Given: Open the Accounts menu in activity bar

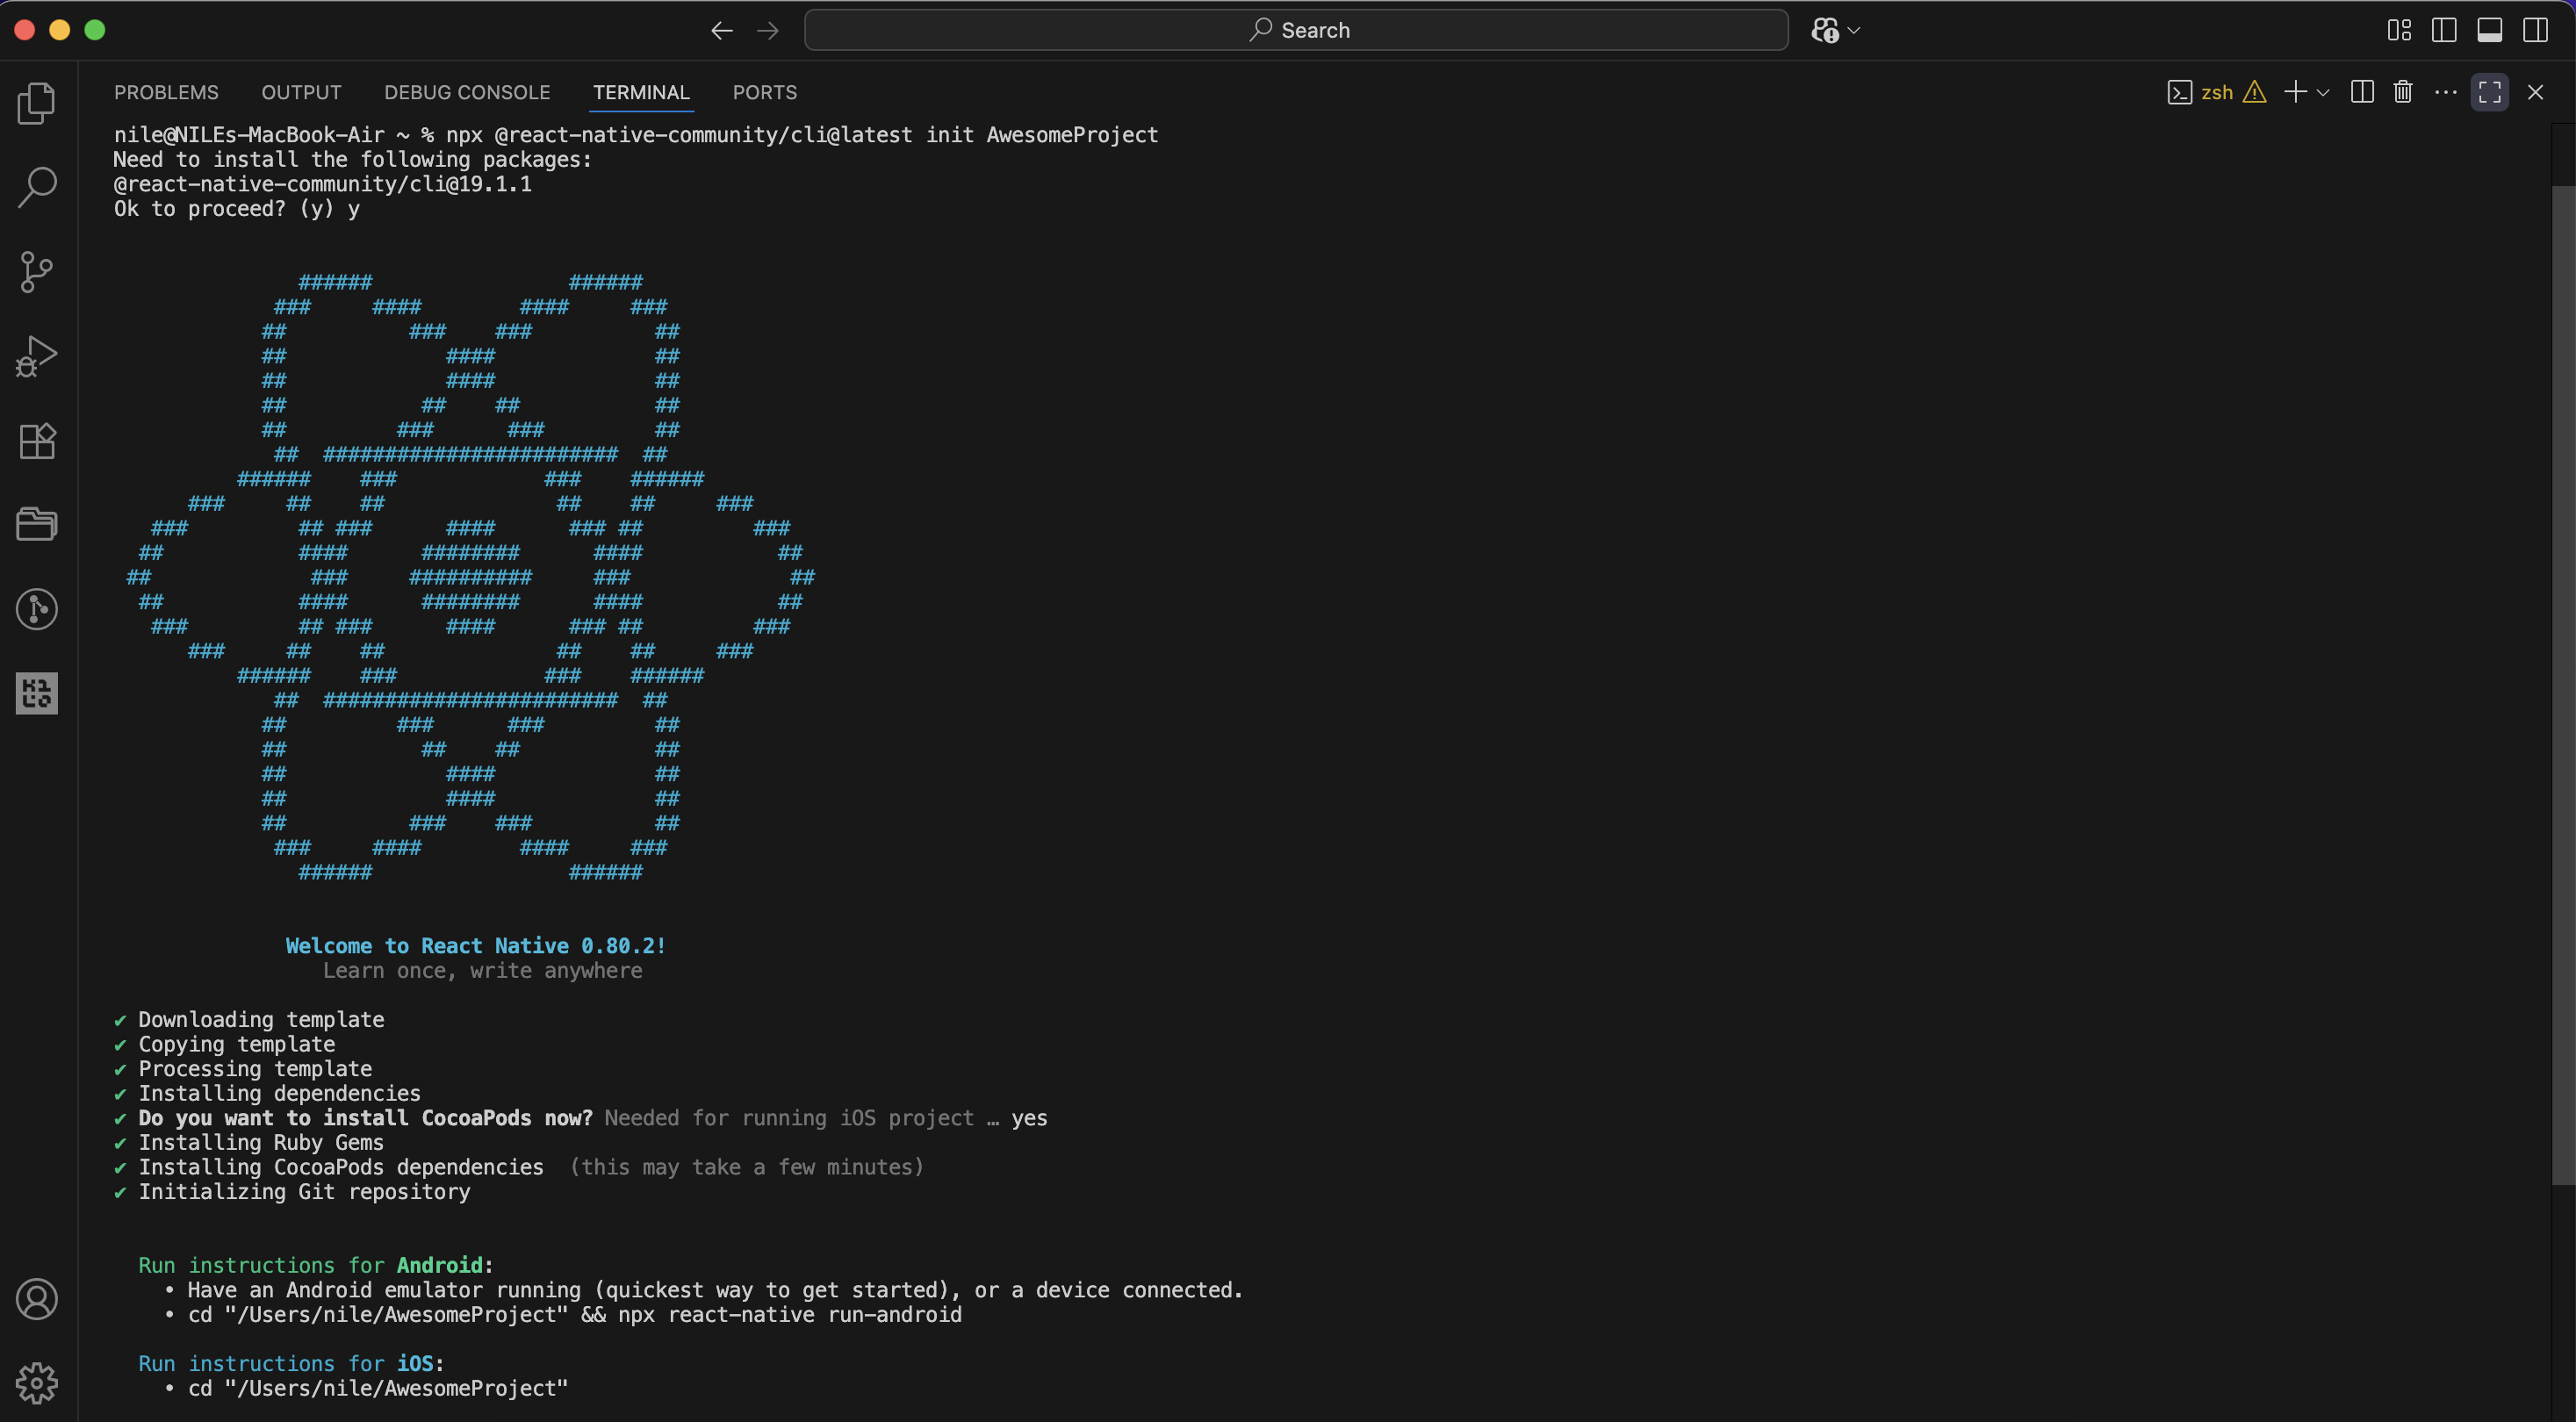Looking at the screenshot, I should [x=37, y=1299].
